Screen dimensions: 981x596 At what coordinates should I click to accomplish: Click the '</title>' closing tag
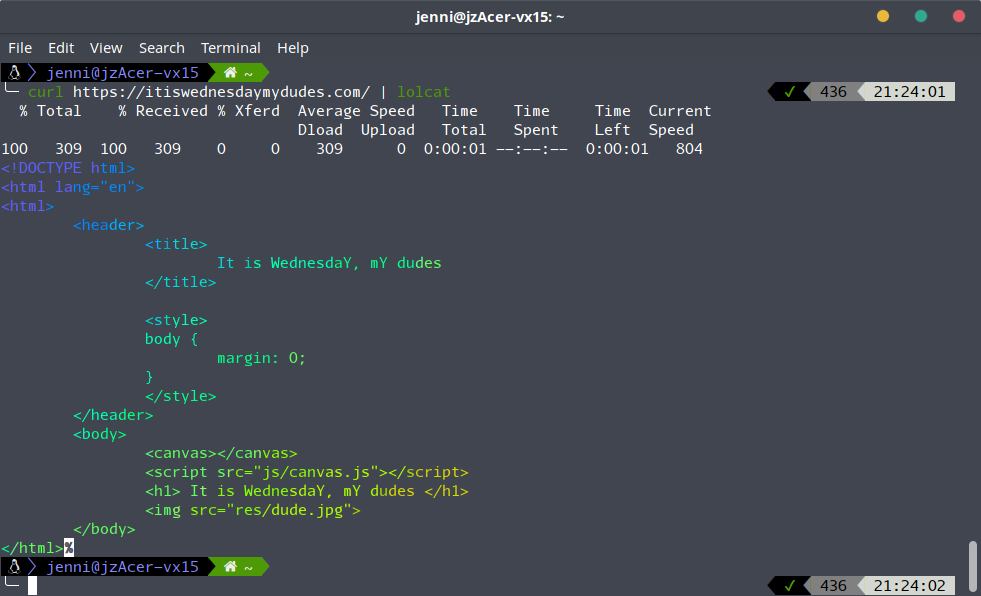(x=180, y=282)
